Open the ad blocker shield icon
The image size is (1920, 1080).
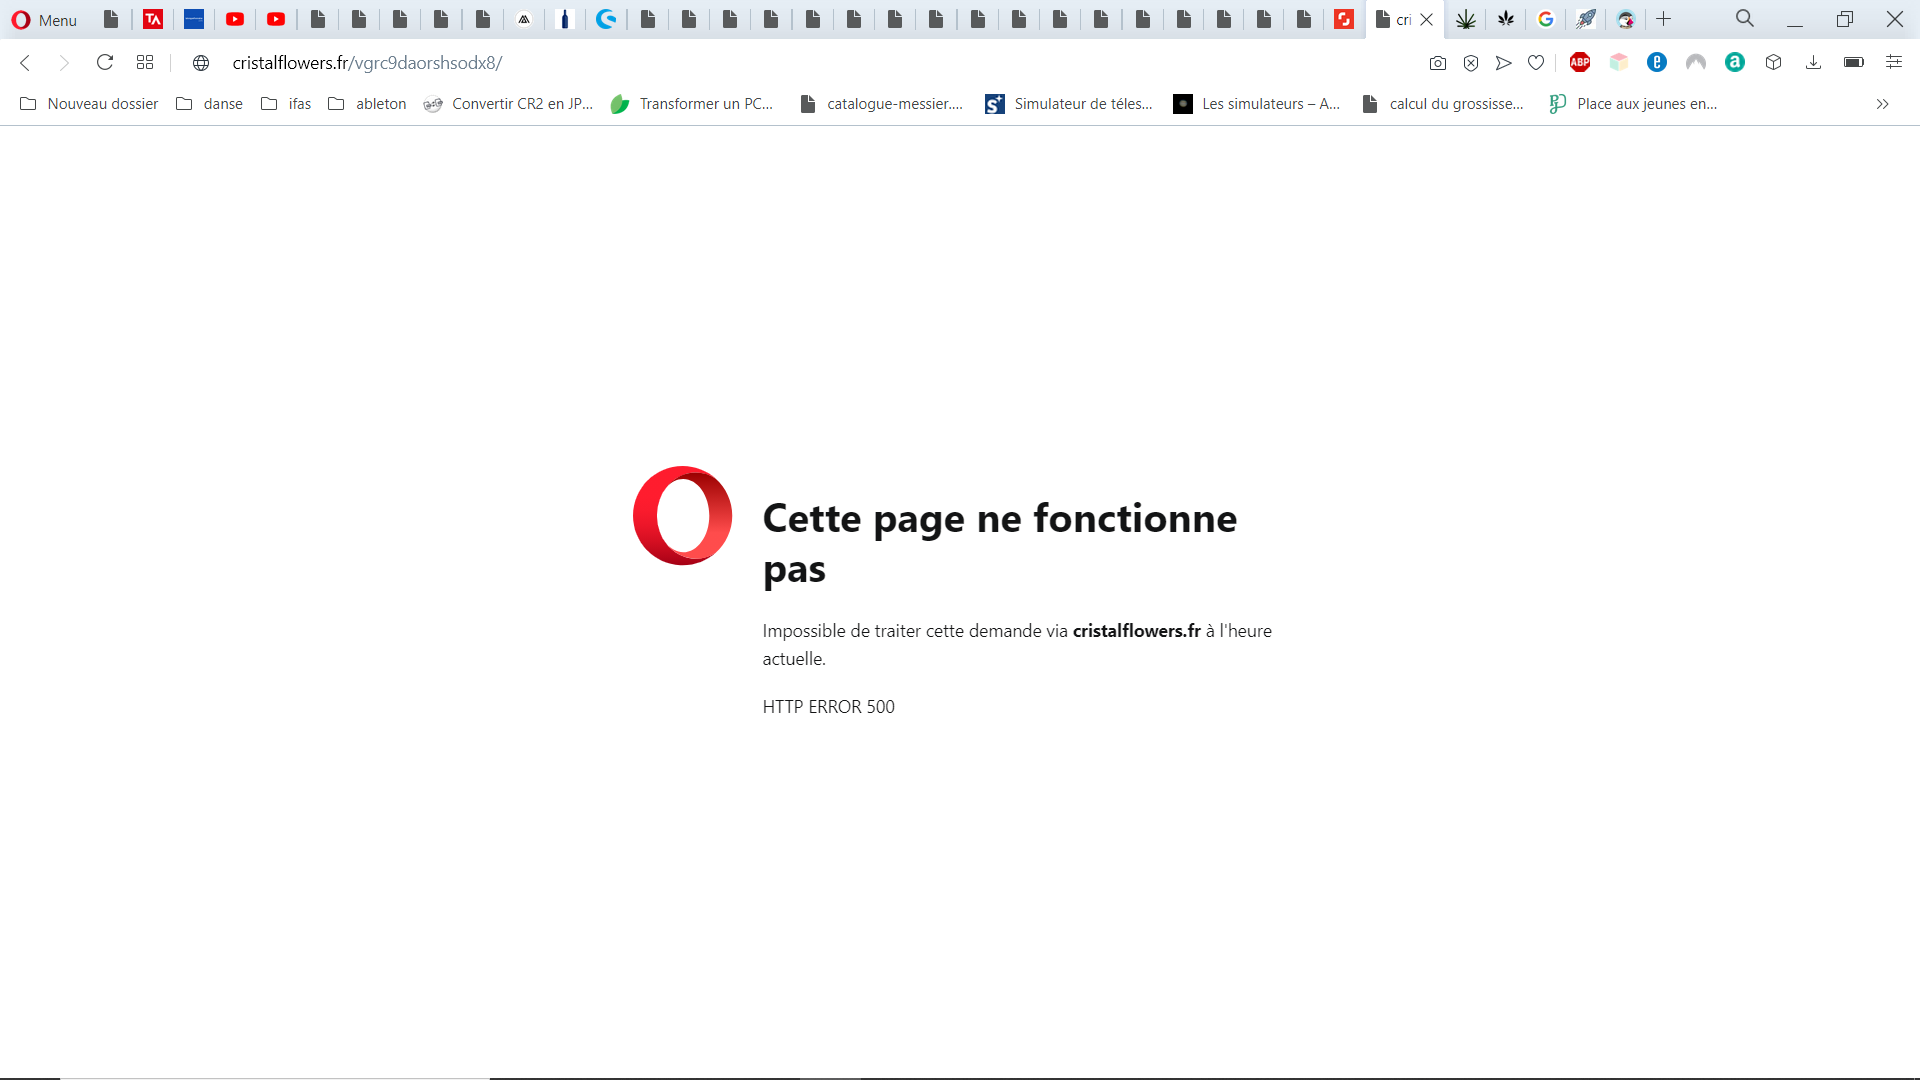pos(1471,63)
